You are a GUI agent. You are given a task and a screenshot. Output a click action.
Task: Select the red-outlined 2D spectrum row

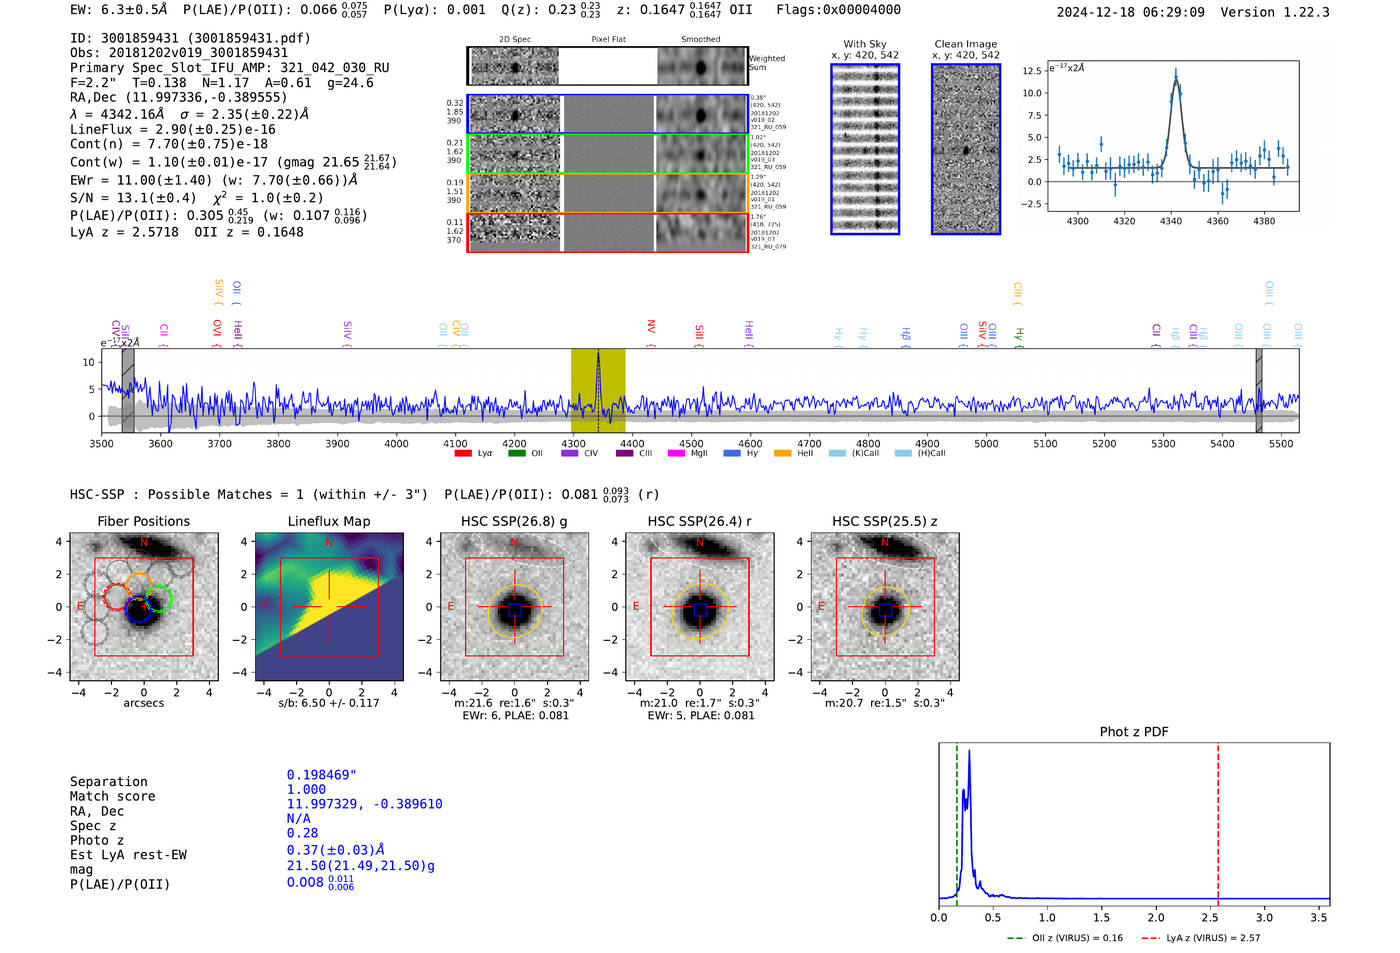(x=607, y=232)
